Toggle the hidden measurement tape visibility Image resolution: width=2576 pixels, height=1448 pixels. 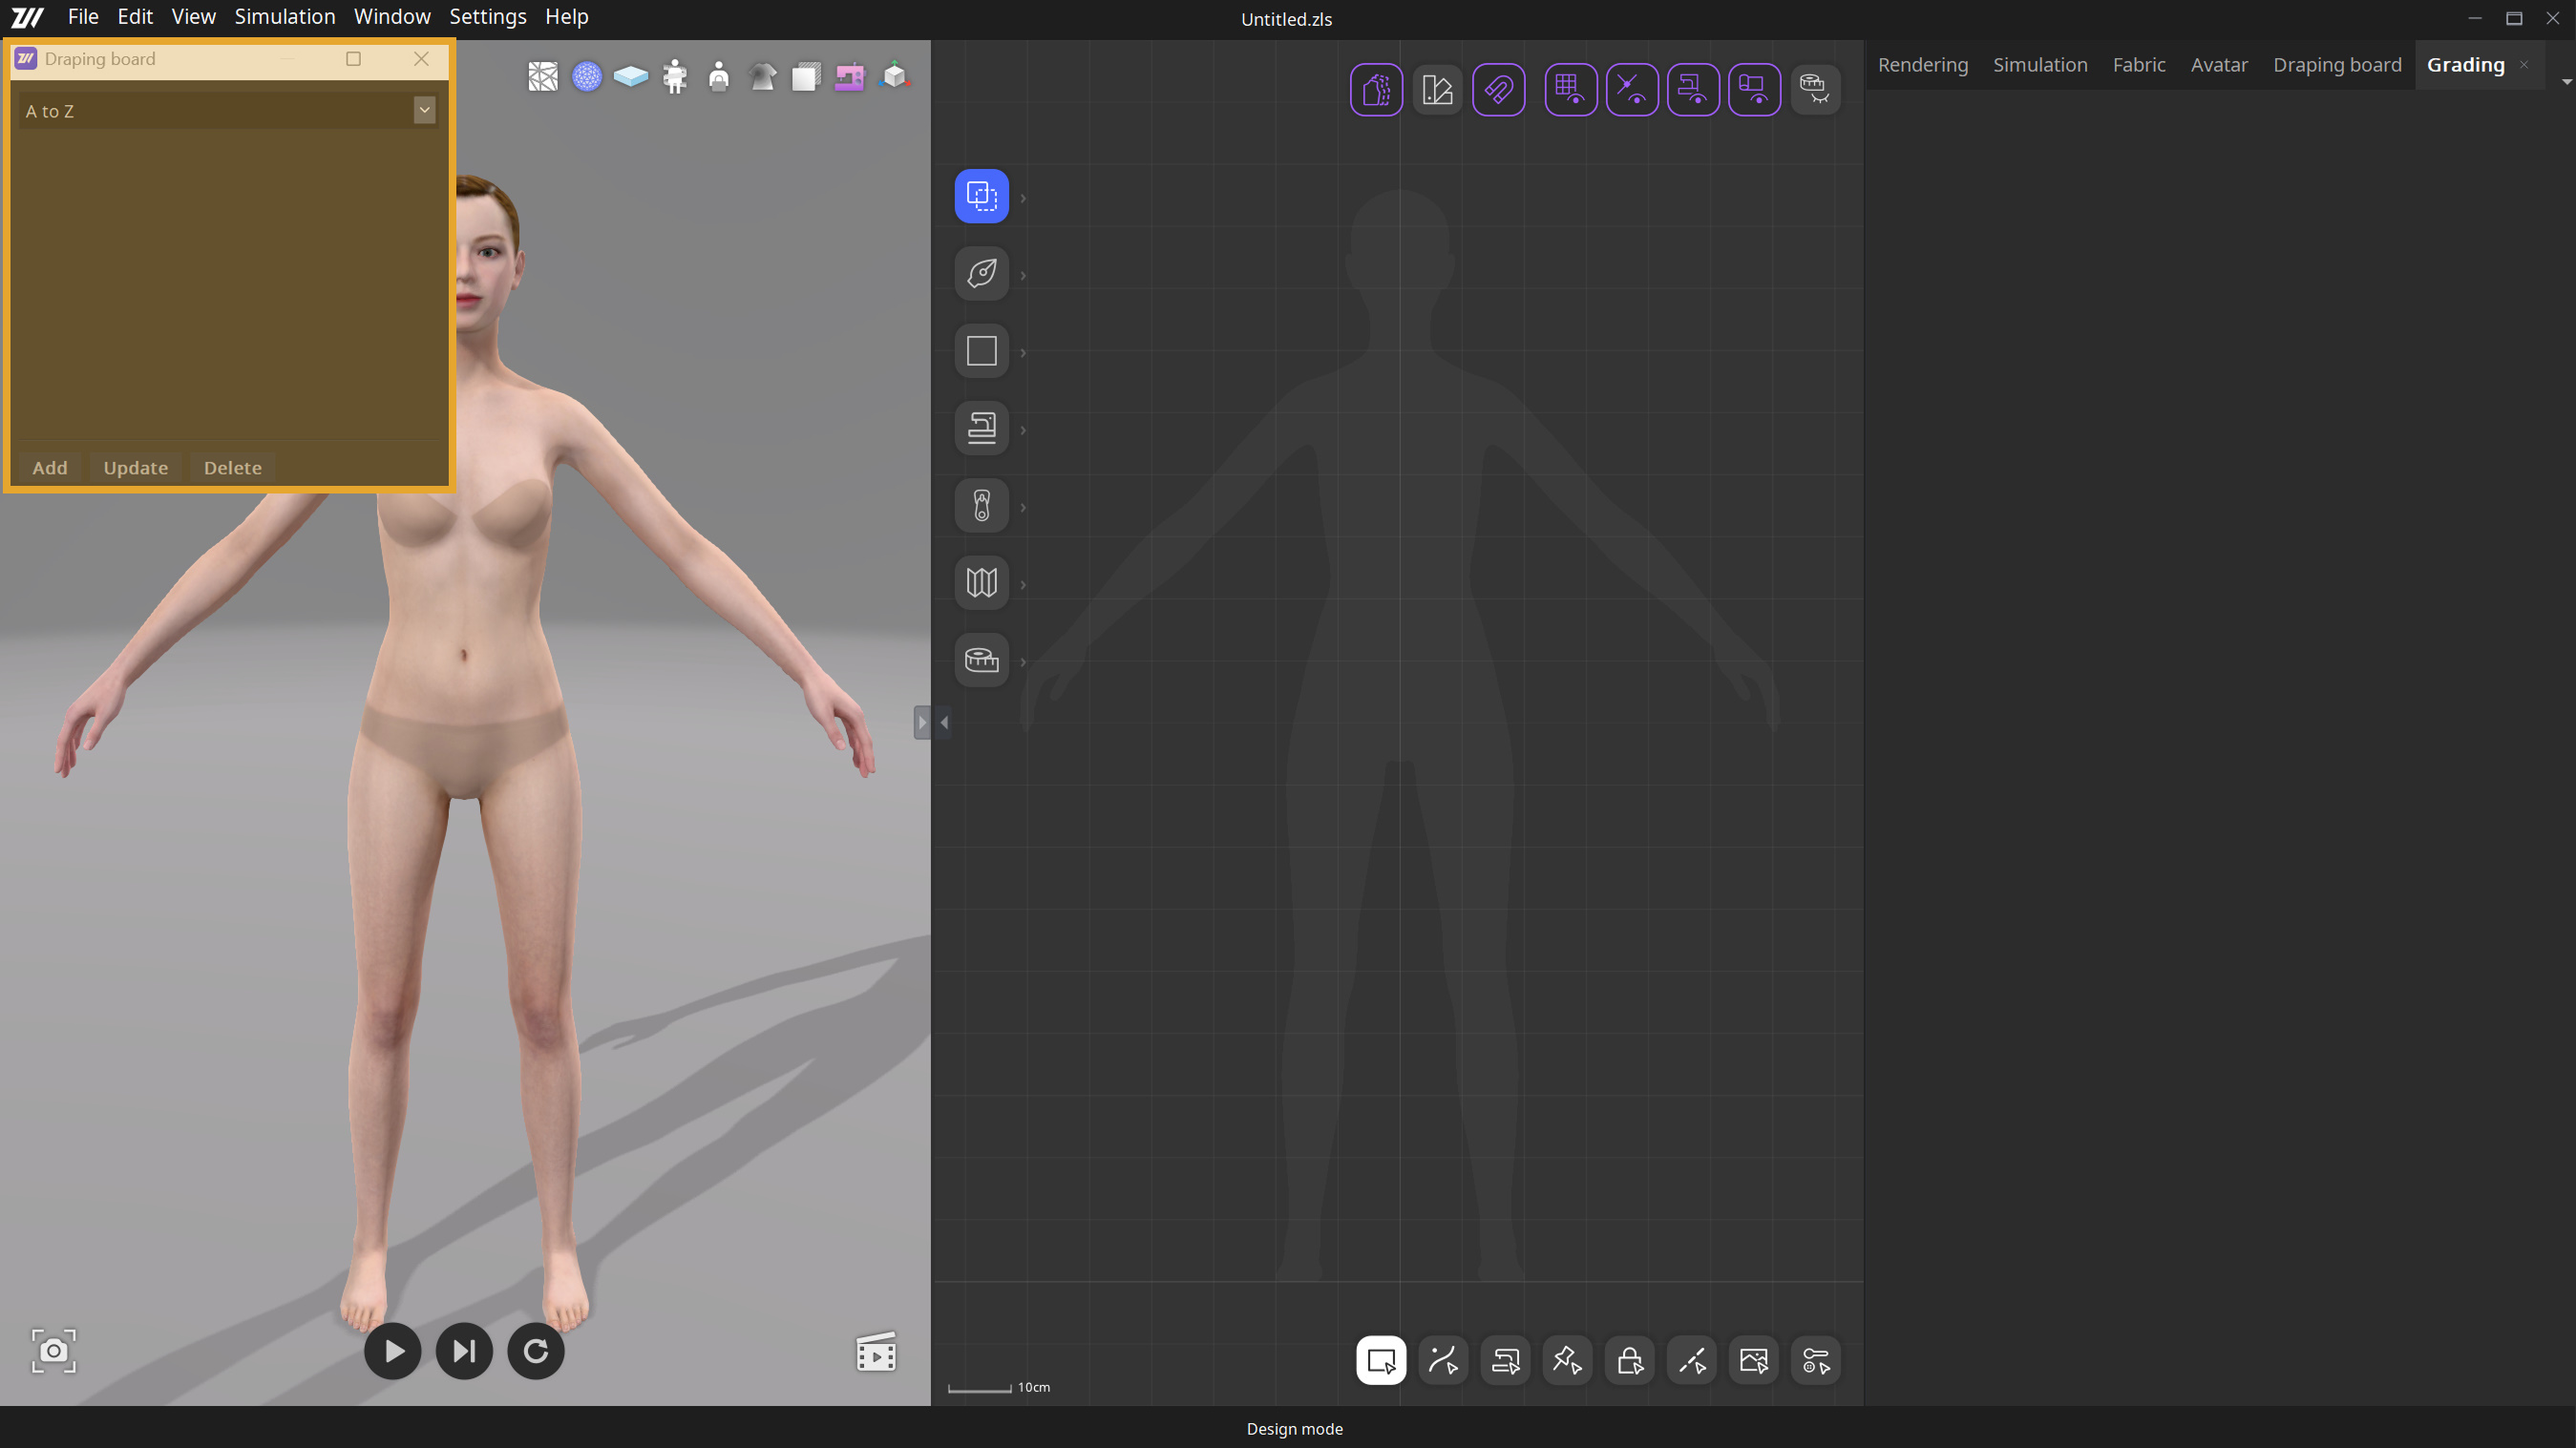[1814, 90]
